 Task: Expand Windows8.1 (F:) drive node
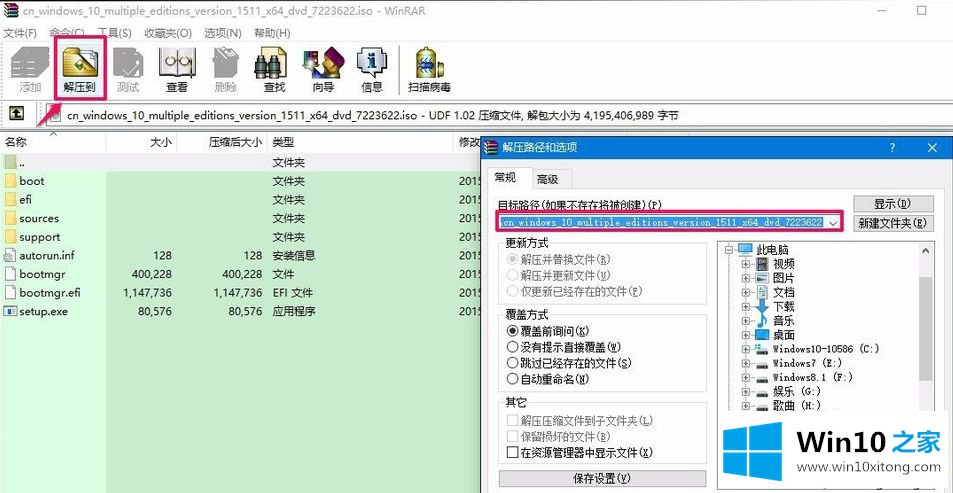(x=746, y=378)
